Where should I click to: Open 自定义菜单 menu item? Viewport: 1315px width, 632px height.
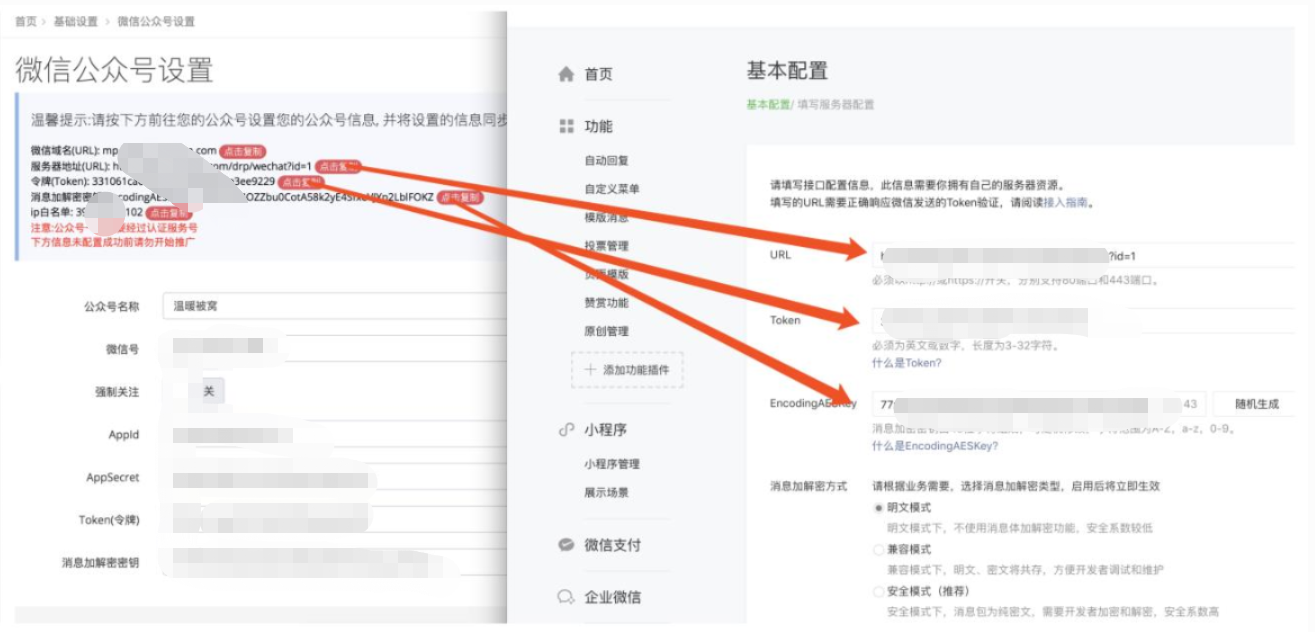pyautogui.click(x=612, y=189)
